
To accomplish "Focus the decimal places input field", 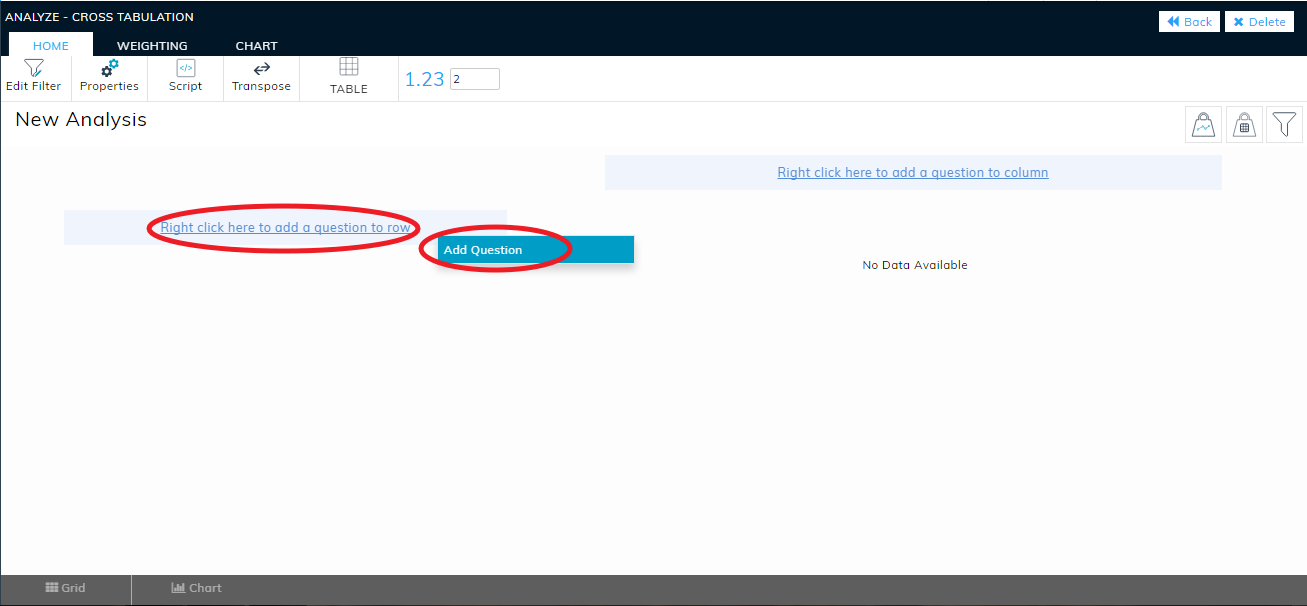I will coord(475,79).
